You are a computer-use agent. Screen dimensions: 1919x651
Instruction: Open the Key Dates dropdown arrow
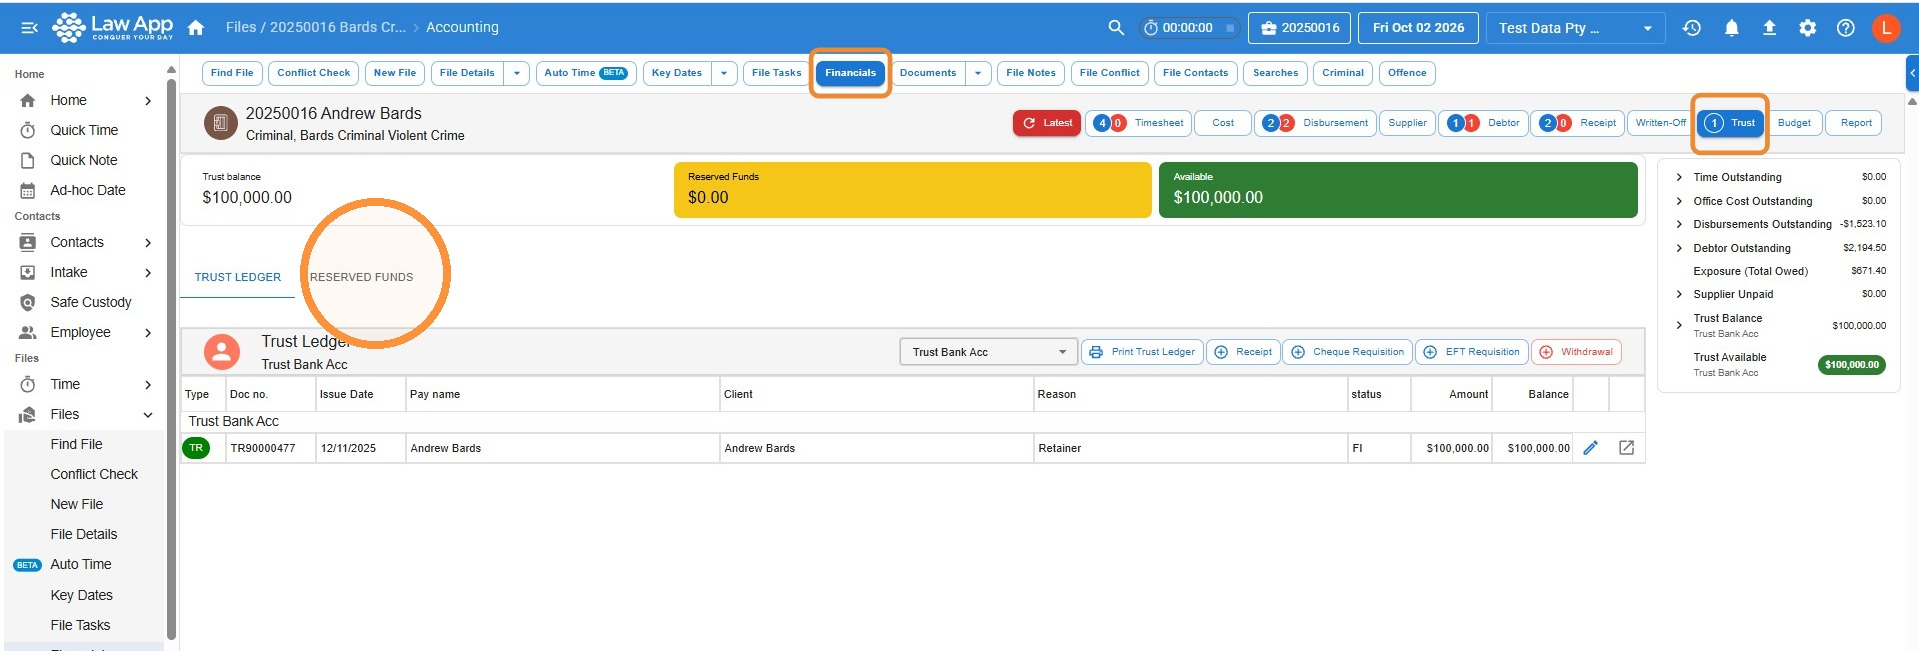click(725, 73)
